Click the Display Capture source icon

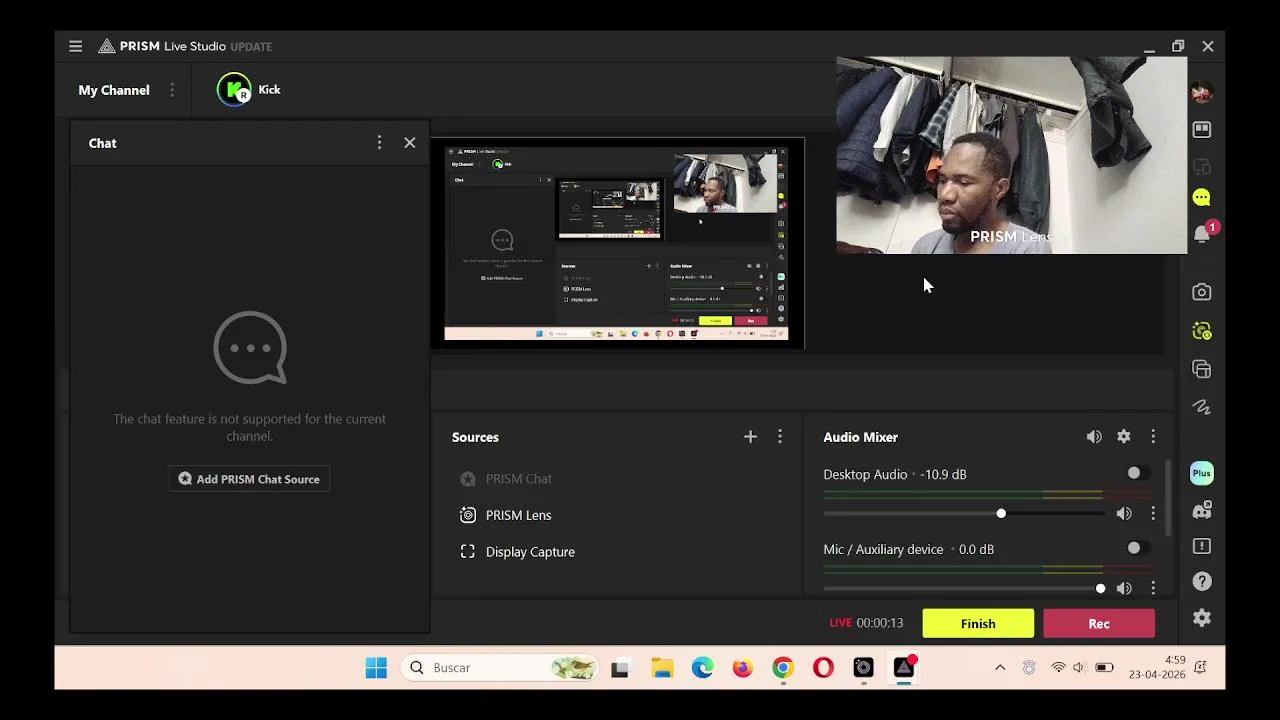pos(468,552)
